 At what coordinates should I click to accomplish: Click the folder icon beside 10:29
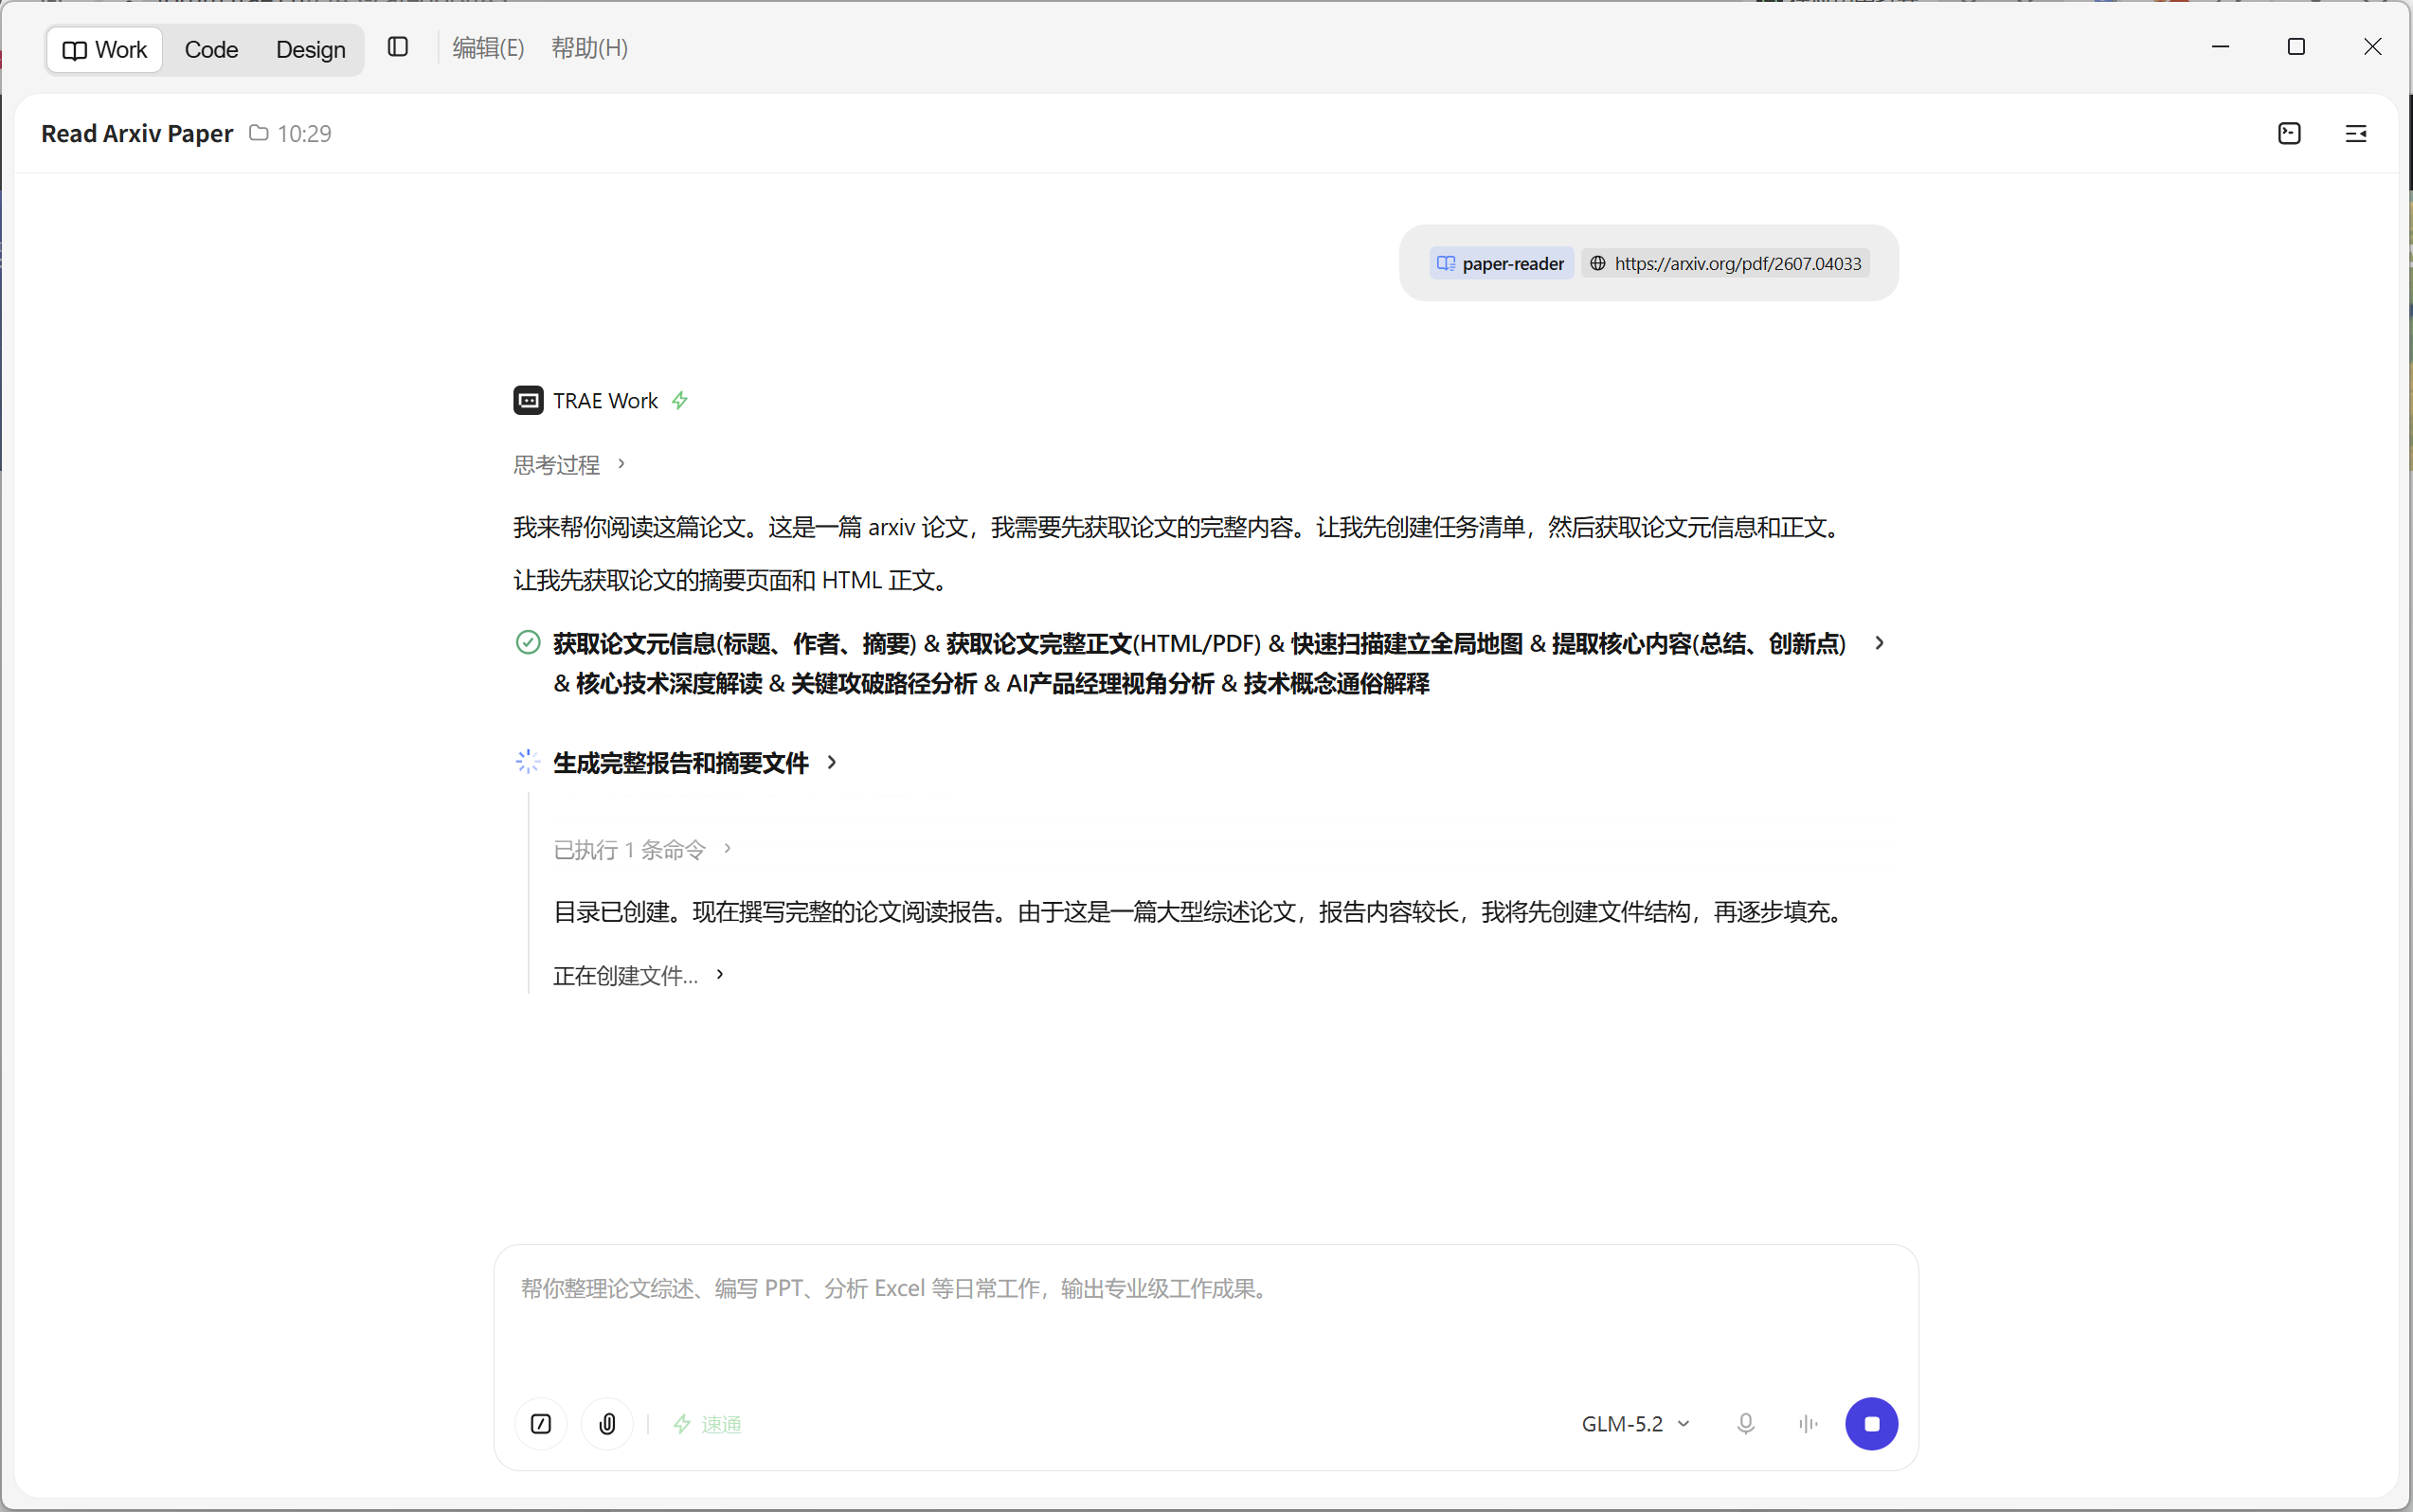tap(258, 133)
